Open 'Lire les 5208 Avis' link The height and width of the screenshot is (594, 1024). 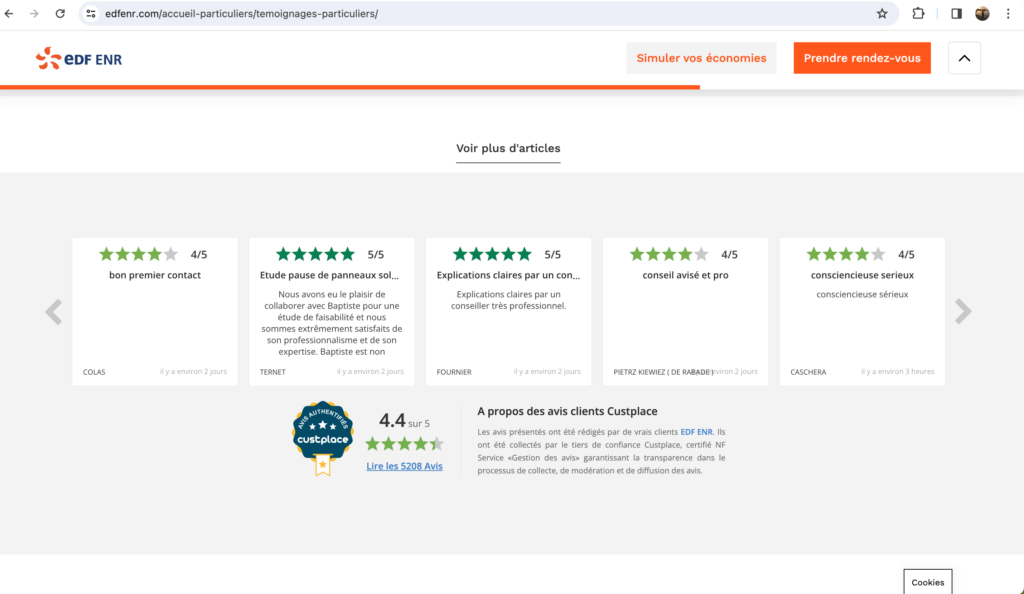[404, 465]
